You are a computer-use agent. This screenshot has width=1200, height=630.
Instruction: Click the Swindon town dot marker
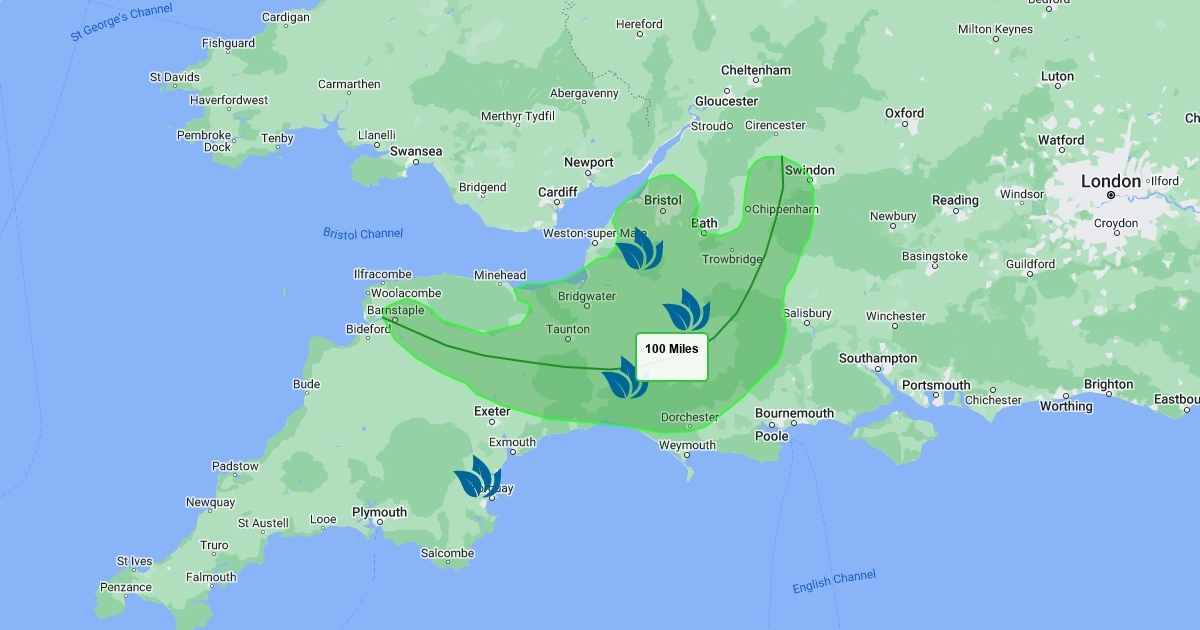[x=809, y=181]
